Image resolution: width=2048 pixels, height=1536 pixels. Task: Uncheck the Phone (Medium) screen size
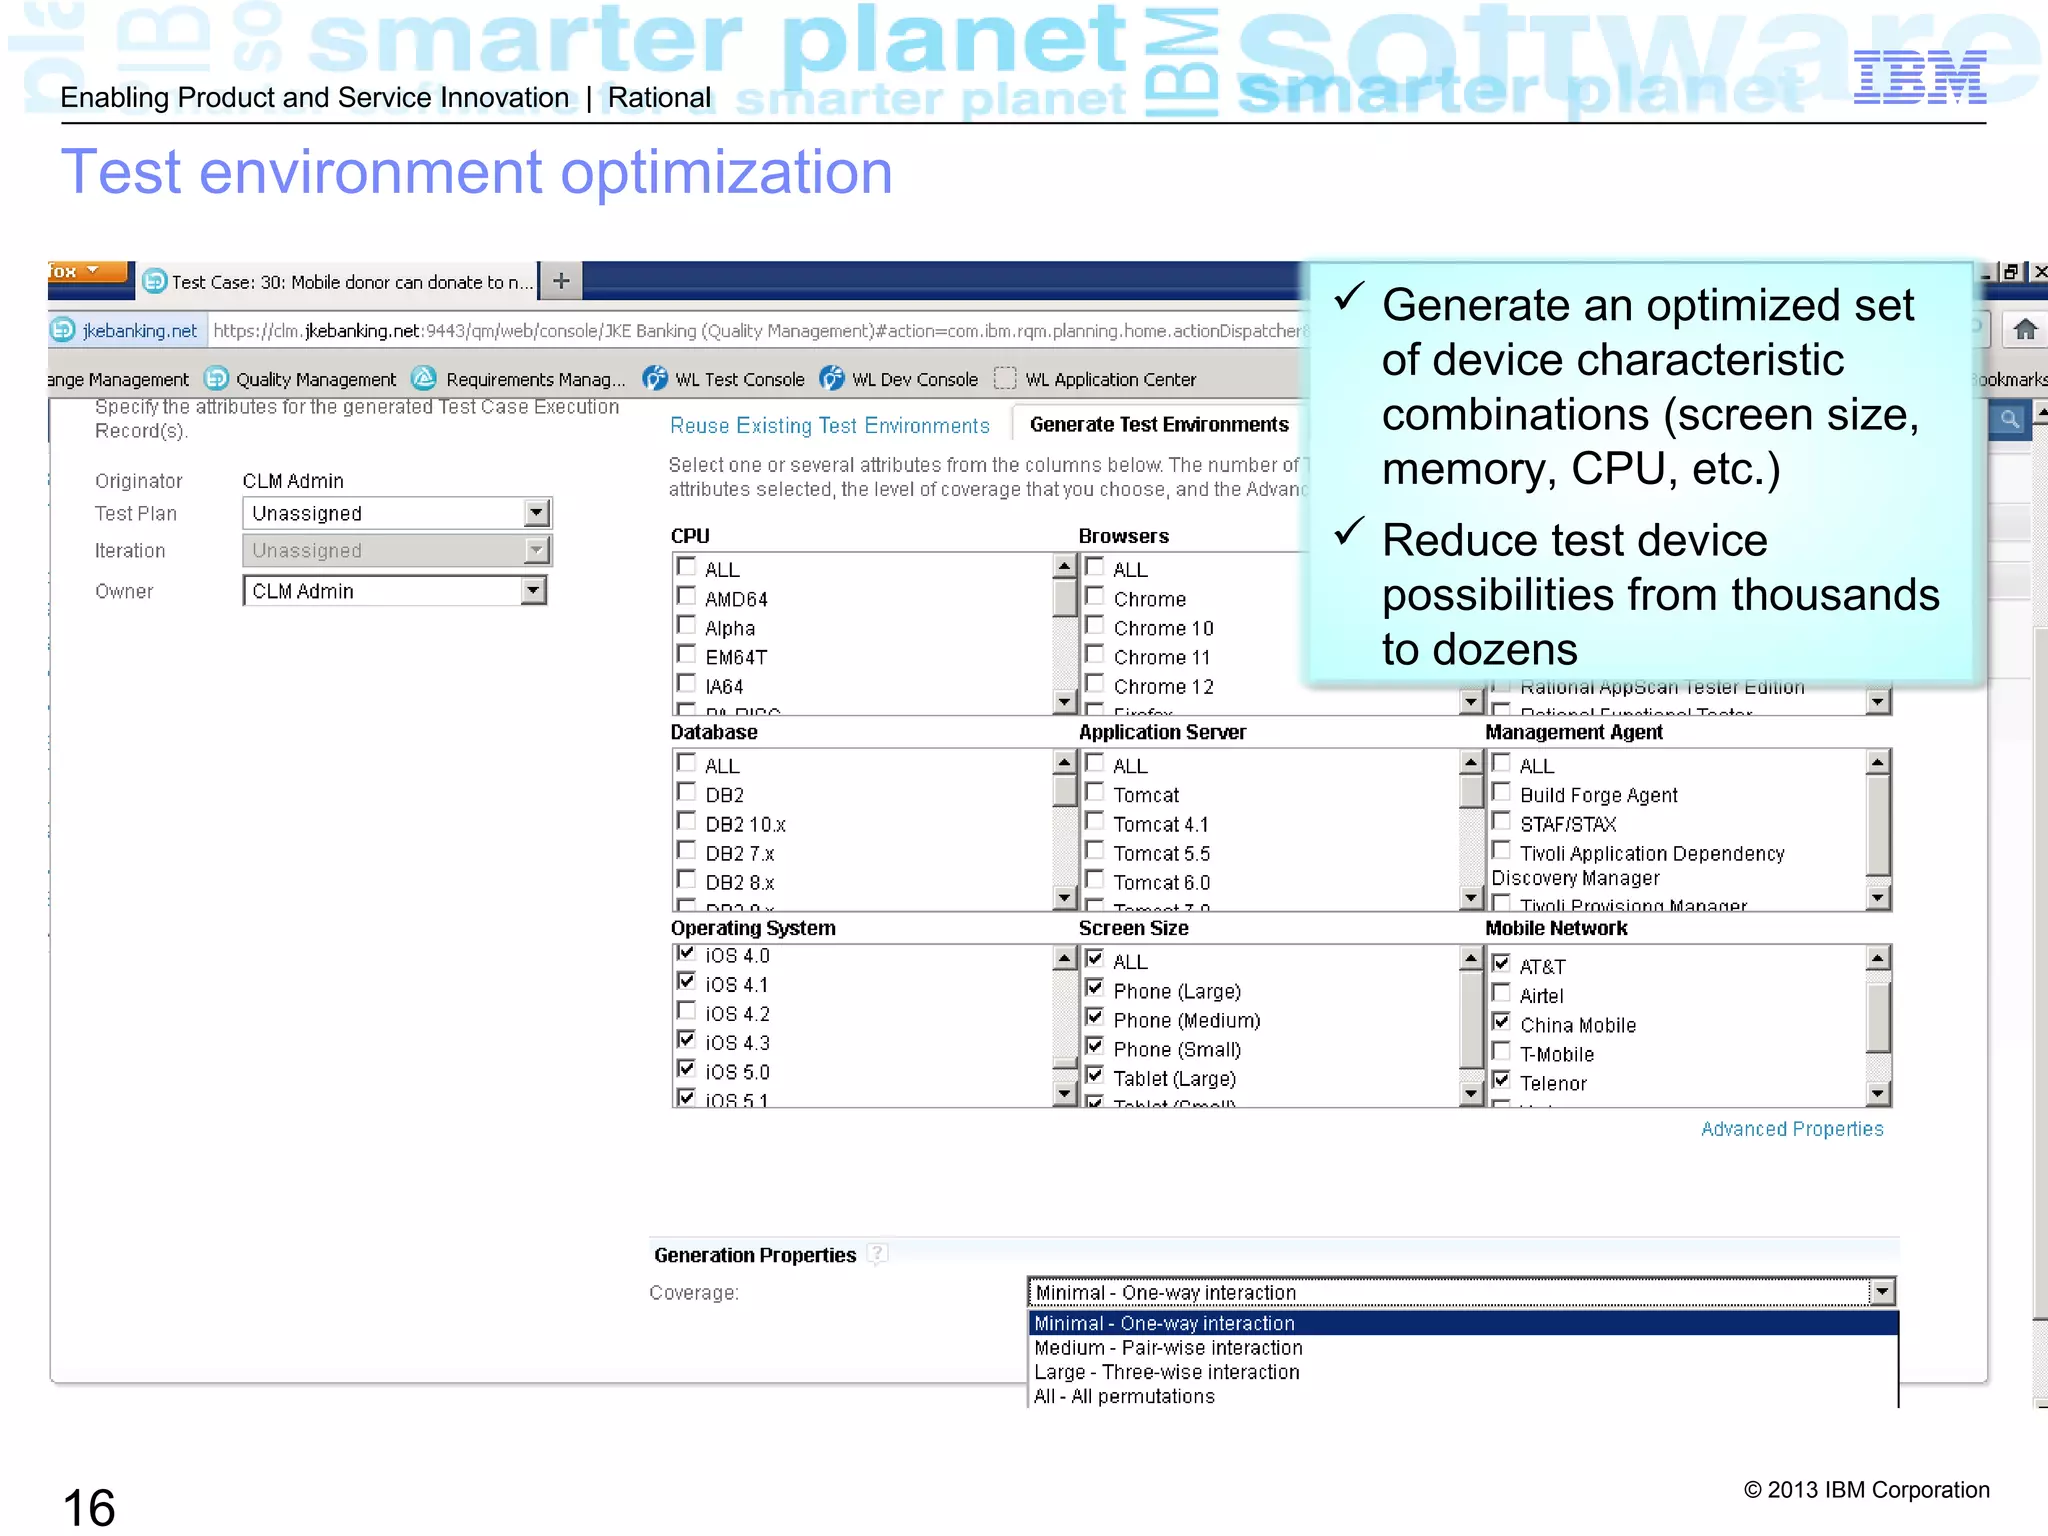point(1095,1017)
